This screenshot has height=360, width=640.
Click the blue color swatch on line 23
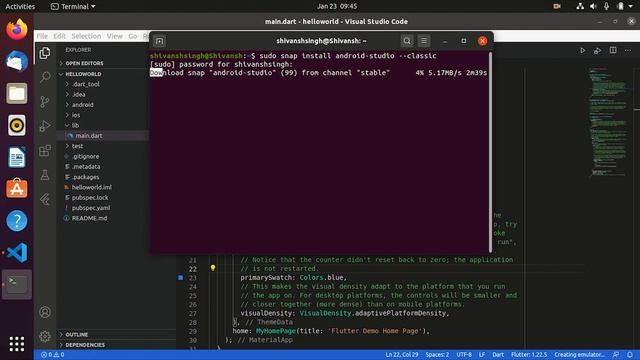click(x=181, y=278)
